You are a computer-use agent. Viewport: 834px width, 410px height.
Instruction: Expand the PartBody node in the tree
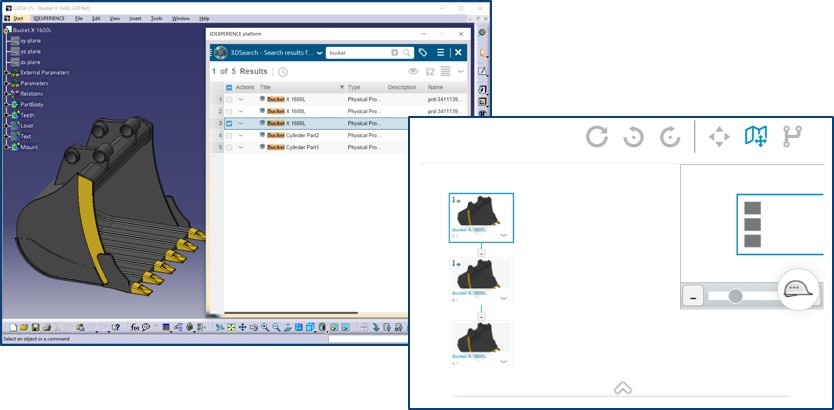pyautogui.click(x=6, y=105)
